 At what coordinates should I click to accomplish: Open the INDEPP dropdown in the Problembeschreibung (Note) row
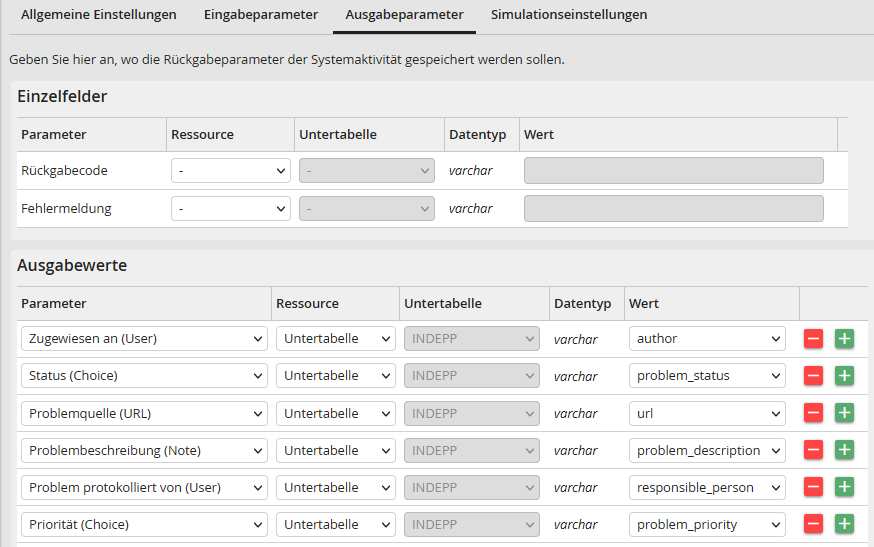[x=472, y=450]
